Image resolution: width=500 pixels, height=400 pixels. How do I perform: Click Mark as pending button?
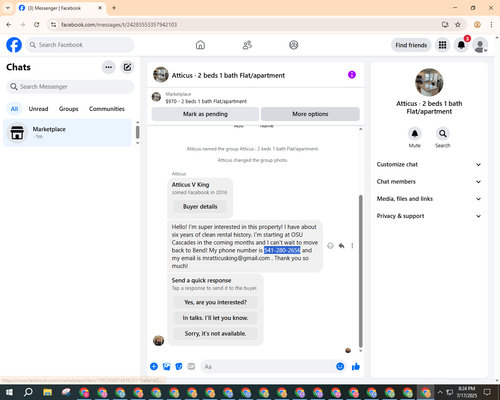click(x=205, y=114)
